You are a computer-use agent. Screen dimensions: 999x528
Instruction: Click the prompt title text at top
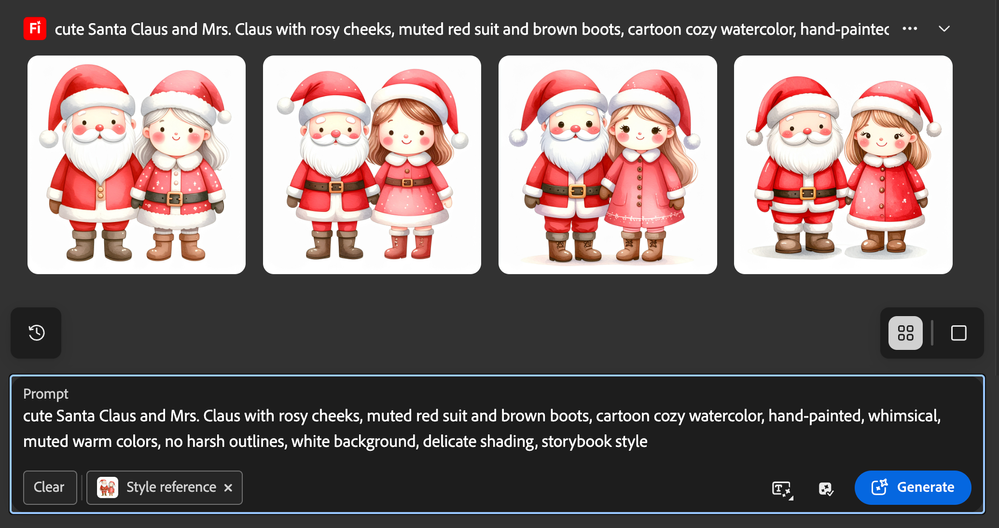coord(471,29)
